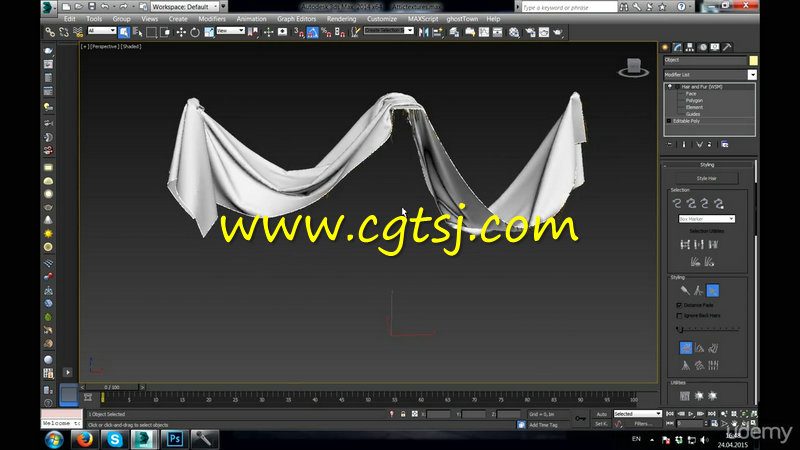800x450 pixels.
Task: Open the Graph Editors menu
Action: 296,19
